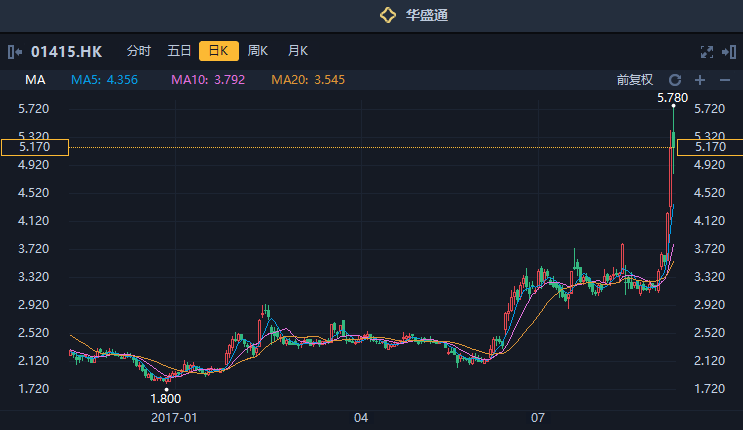Switch to the 五日 five-day view
The height and width of the screenshot is (430, 743).
pyautogui.click(x=179, y=51)
